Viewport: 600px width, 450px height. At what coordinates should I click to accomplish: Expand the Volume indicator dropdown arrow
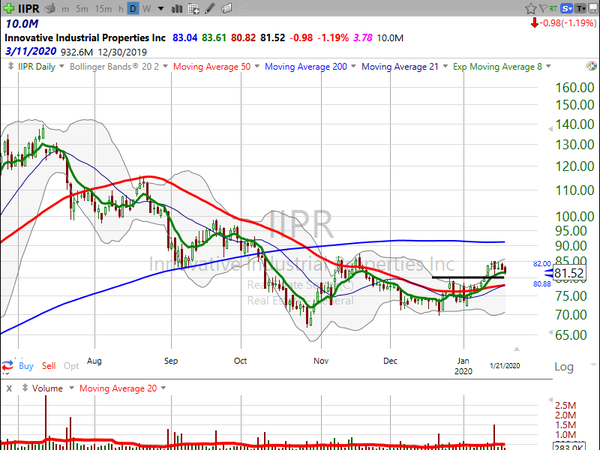point(71,388)
